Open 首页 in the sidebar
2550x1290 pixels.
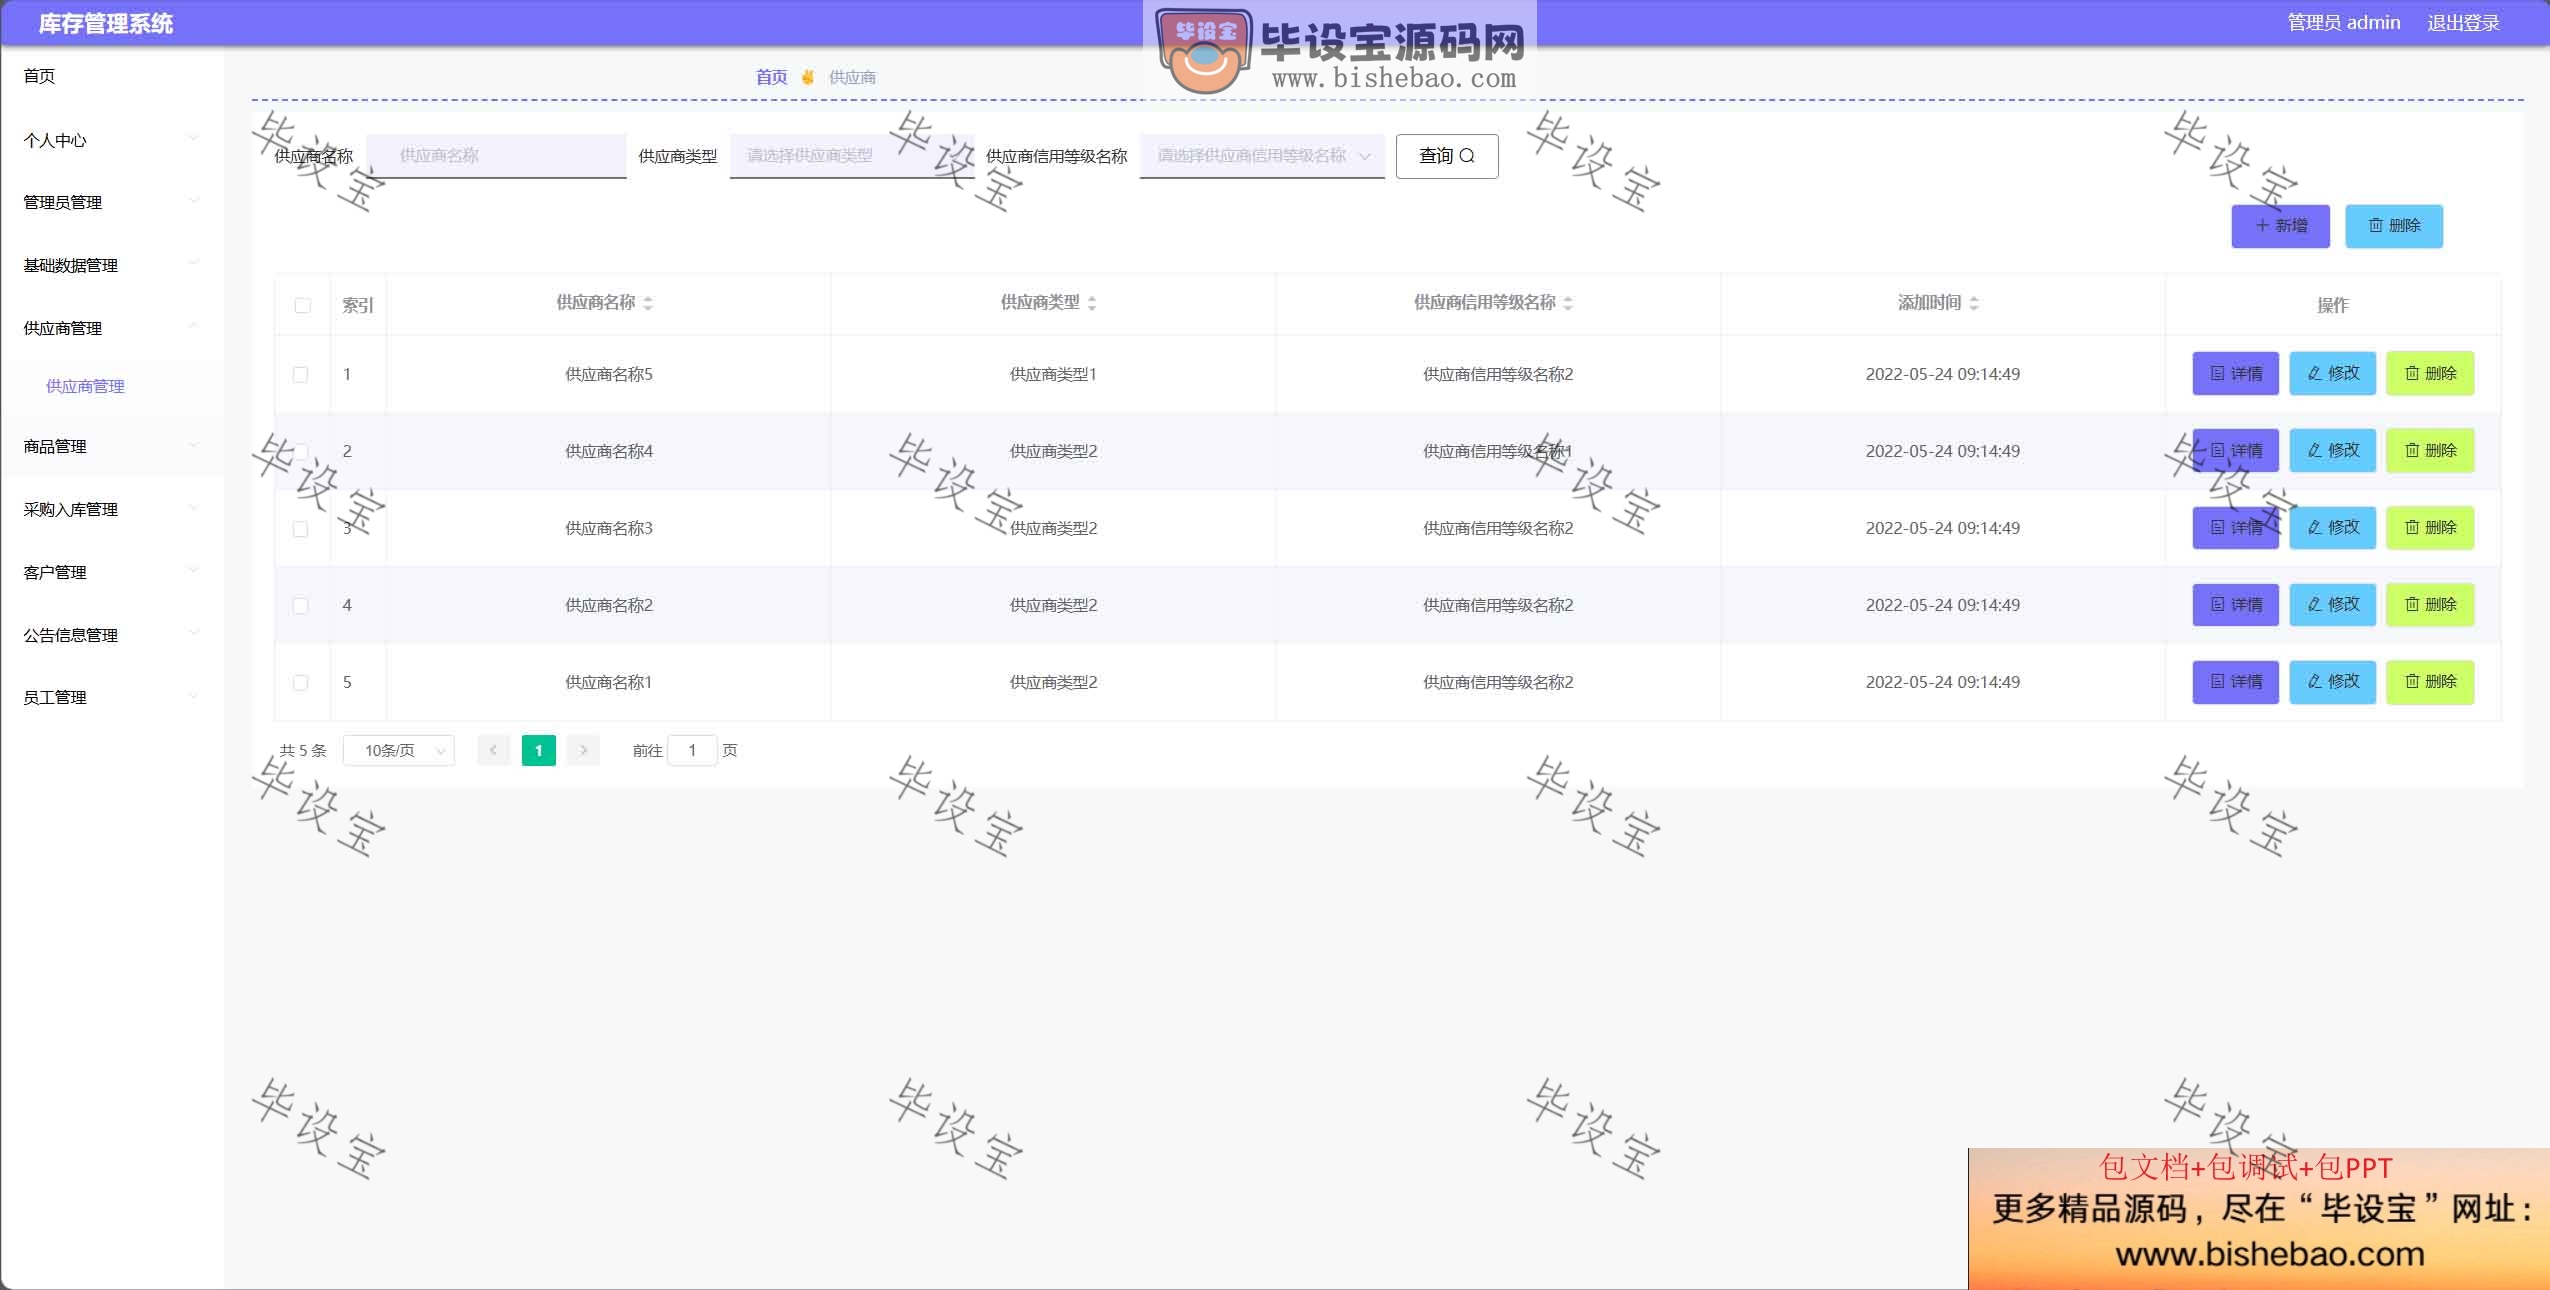(40, 76)
